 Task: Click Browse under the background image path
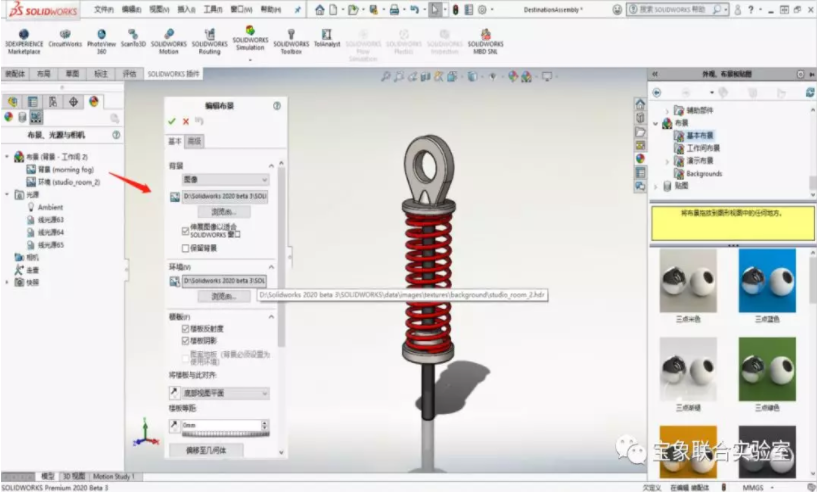point(224,212)
